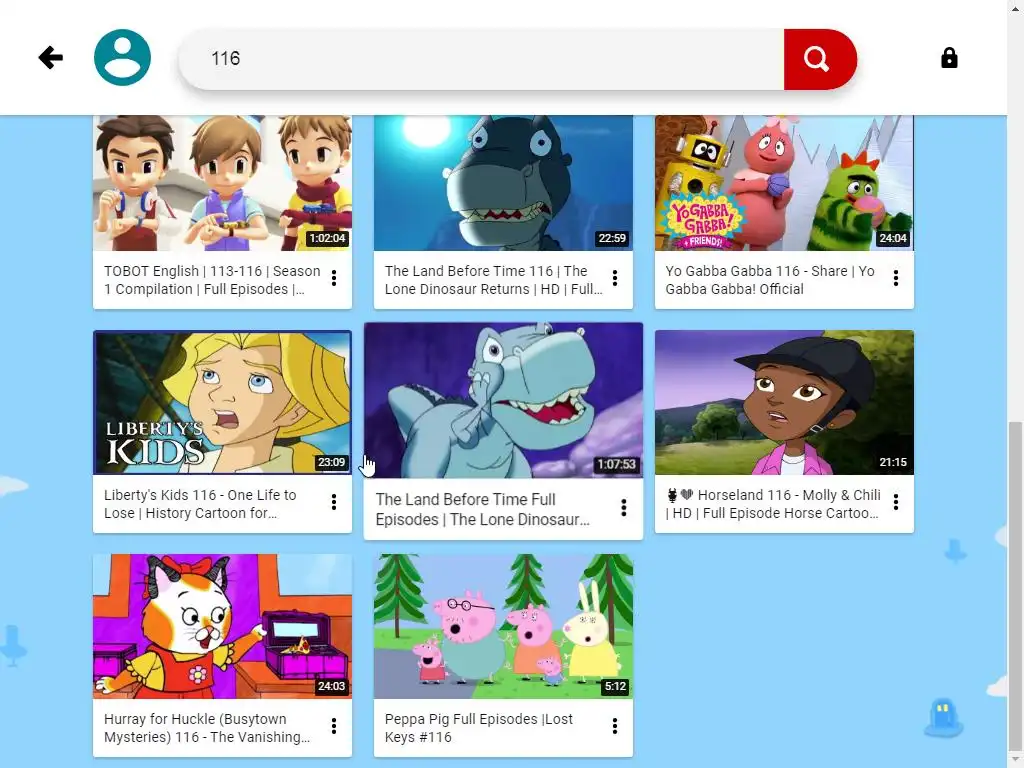Open options for Land Before Time 116
The height and width of the screenshot is (768, 1024).
click(615, 278)
